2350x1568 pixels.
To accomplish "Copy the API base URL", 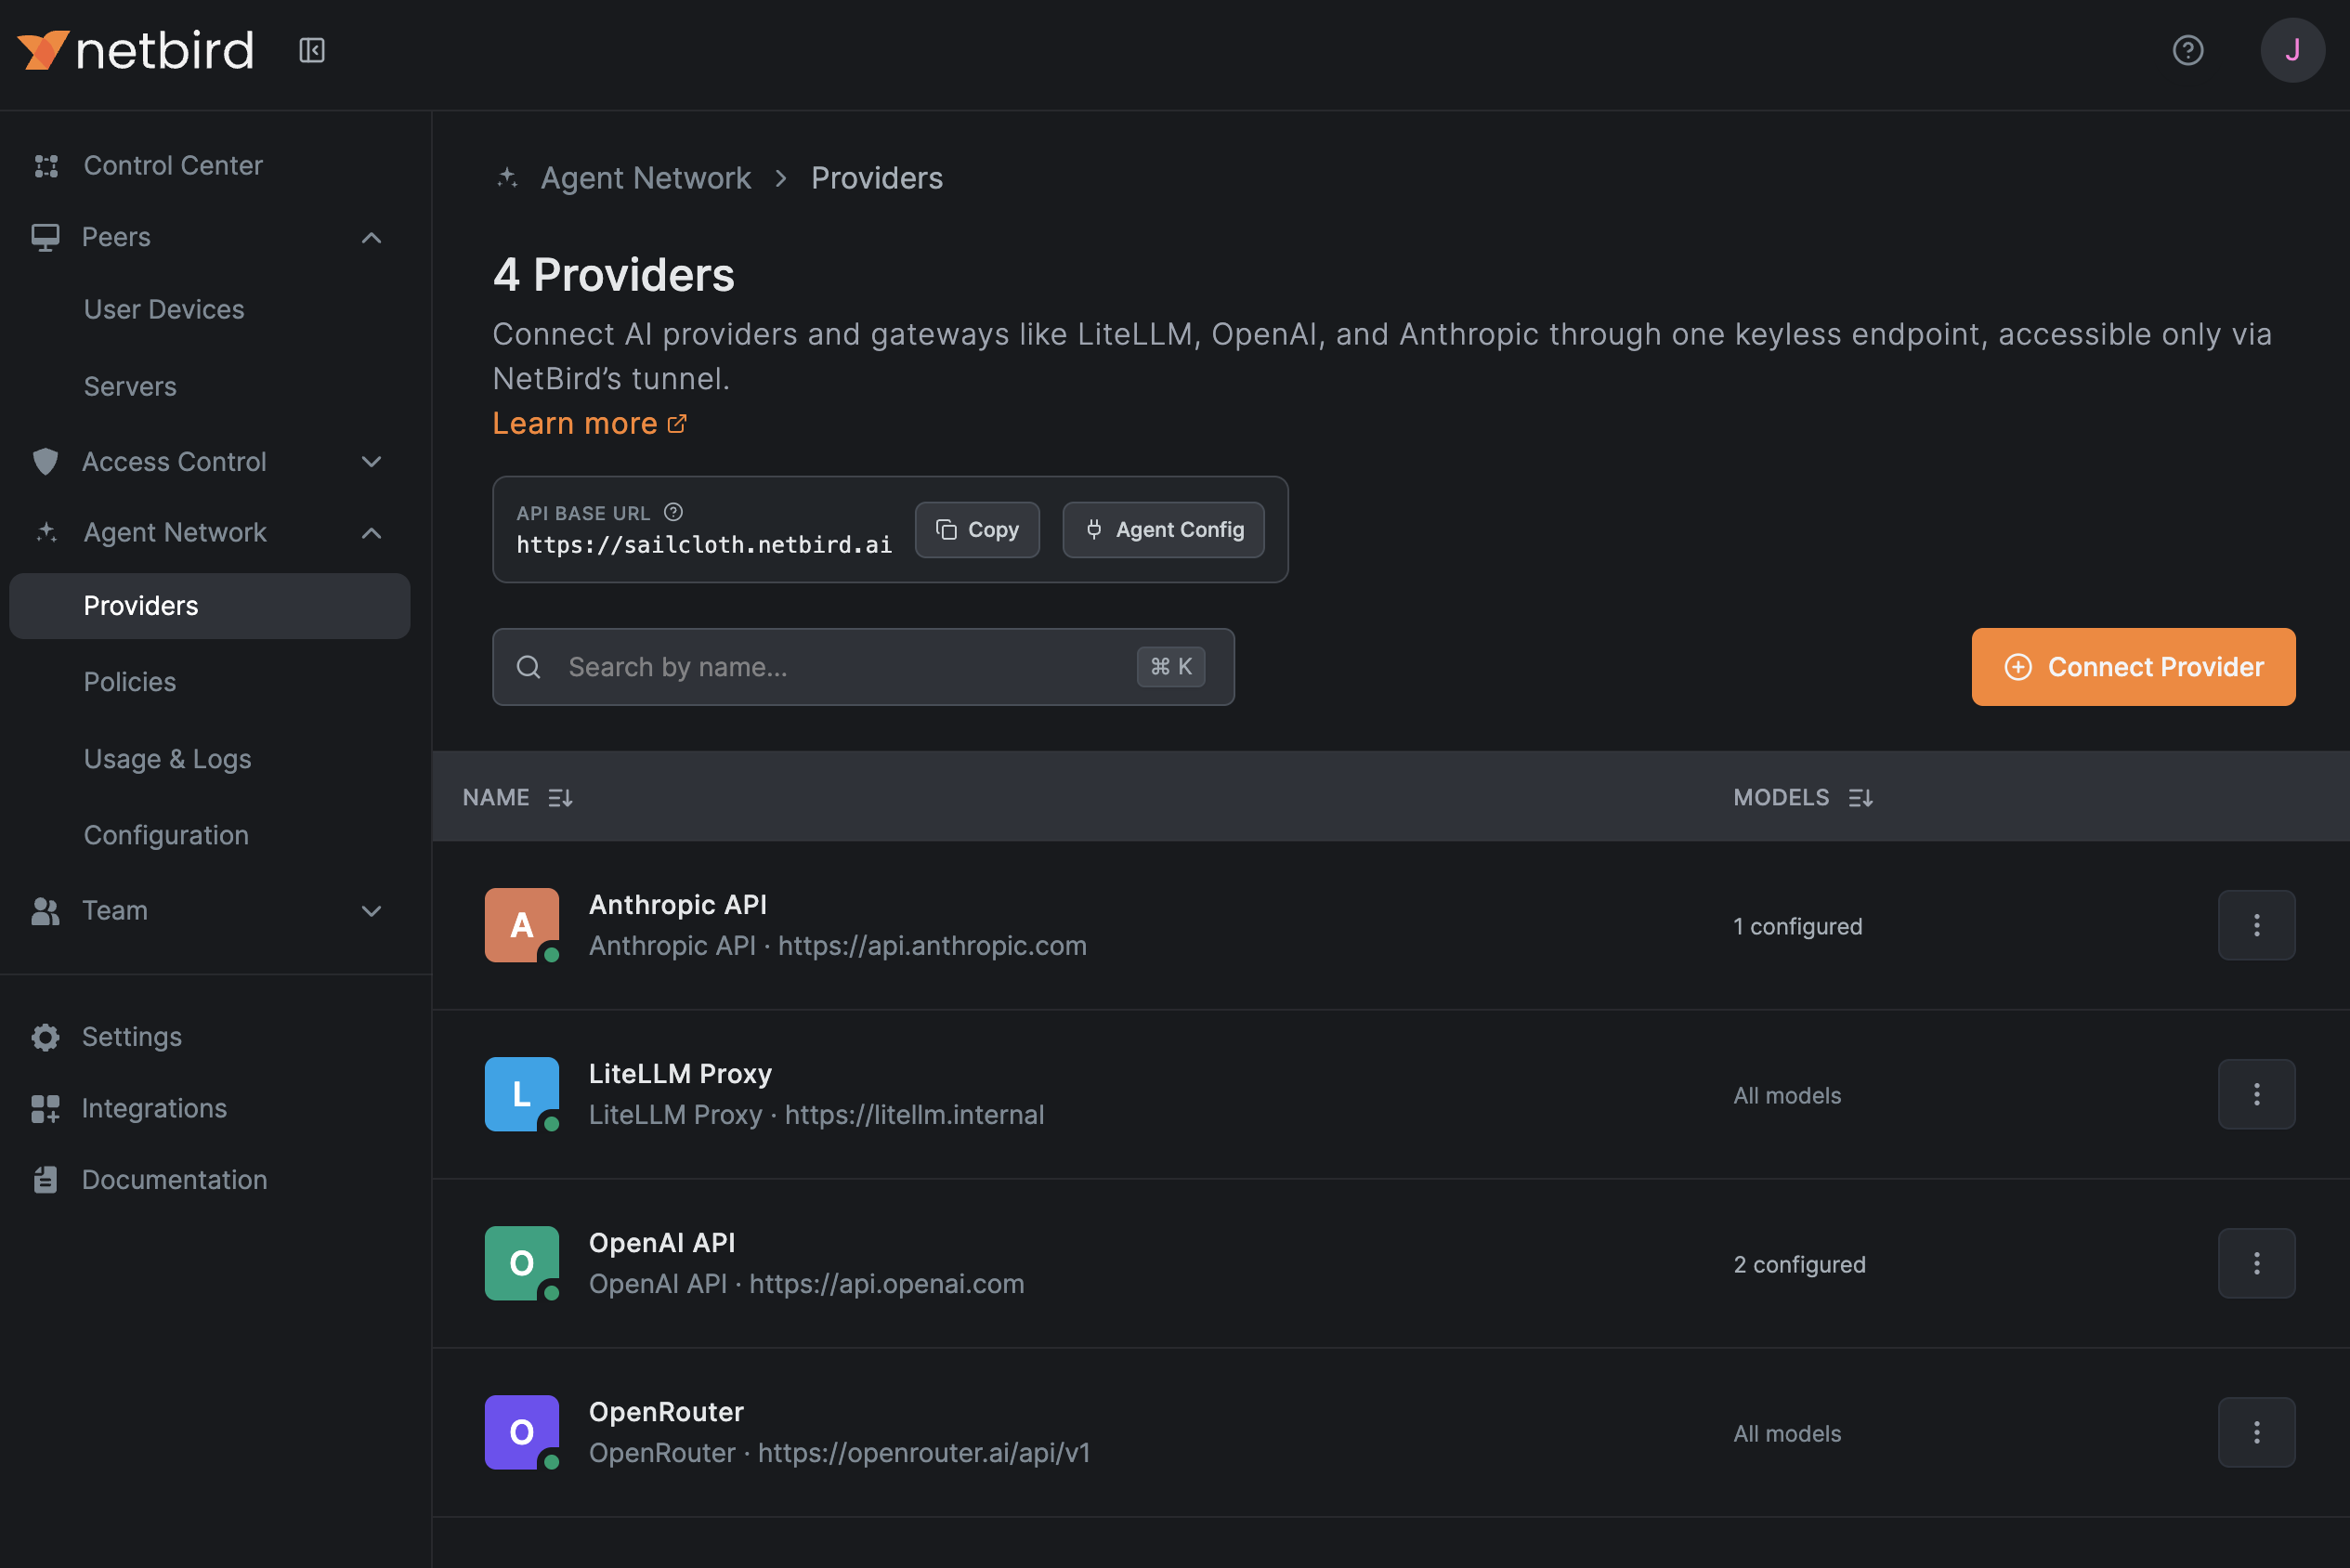I will [977, 530].
